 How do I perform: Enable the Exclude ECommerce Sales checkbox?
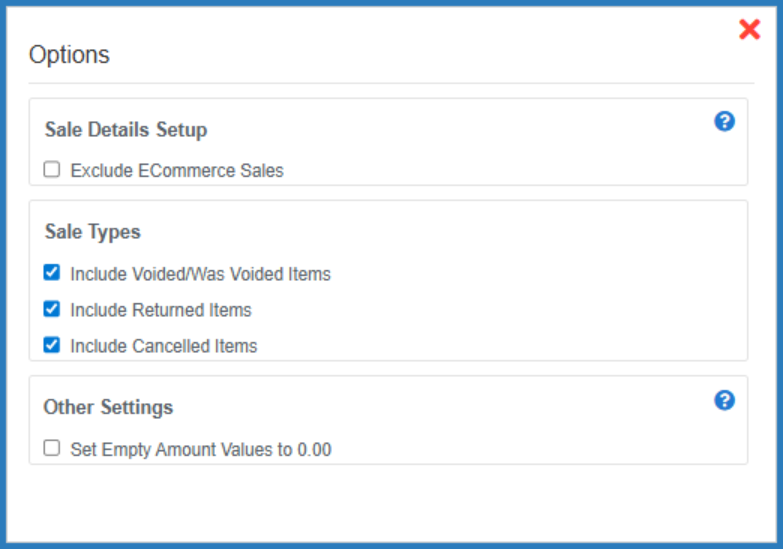pos(52,170)
